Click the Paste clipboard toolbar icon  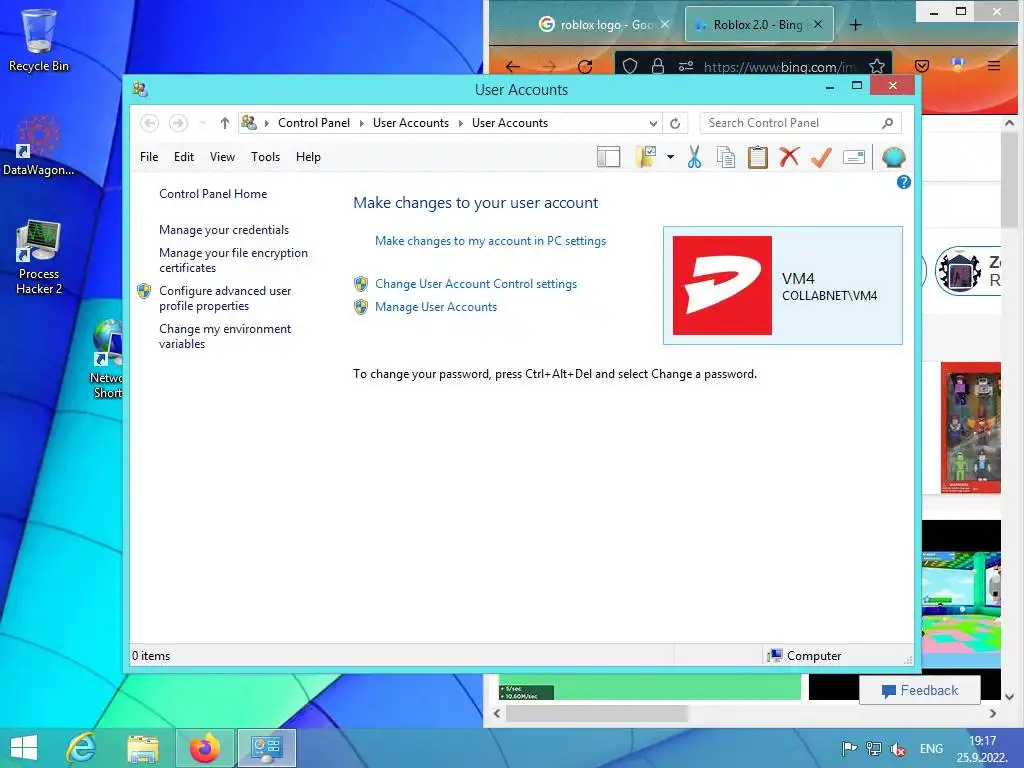pyautogui.click(x=758, y=157)
